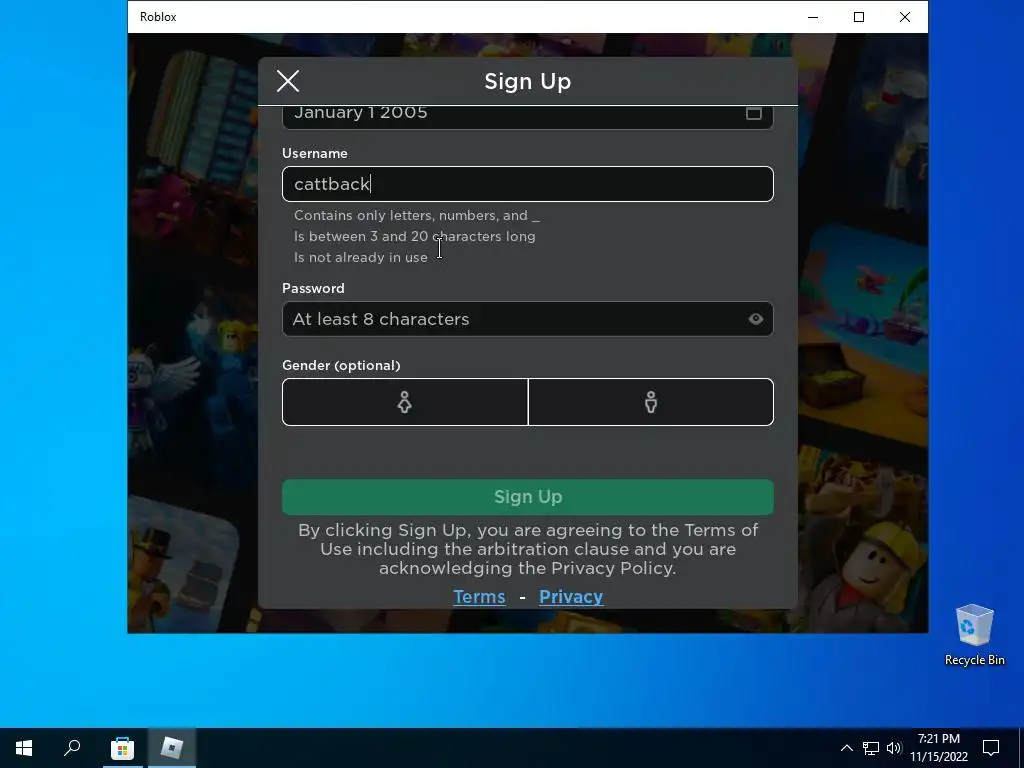Click the Gender (optional) label
Image resolution: width=1024 pixels, height=768 pixels.
tap(341, 366)
